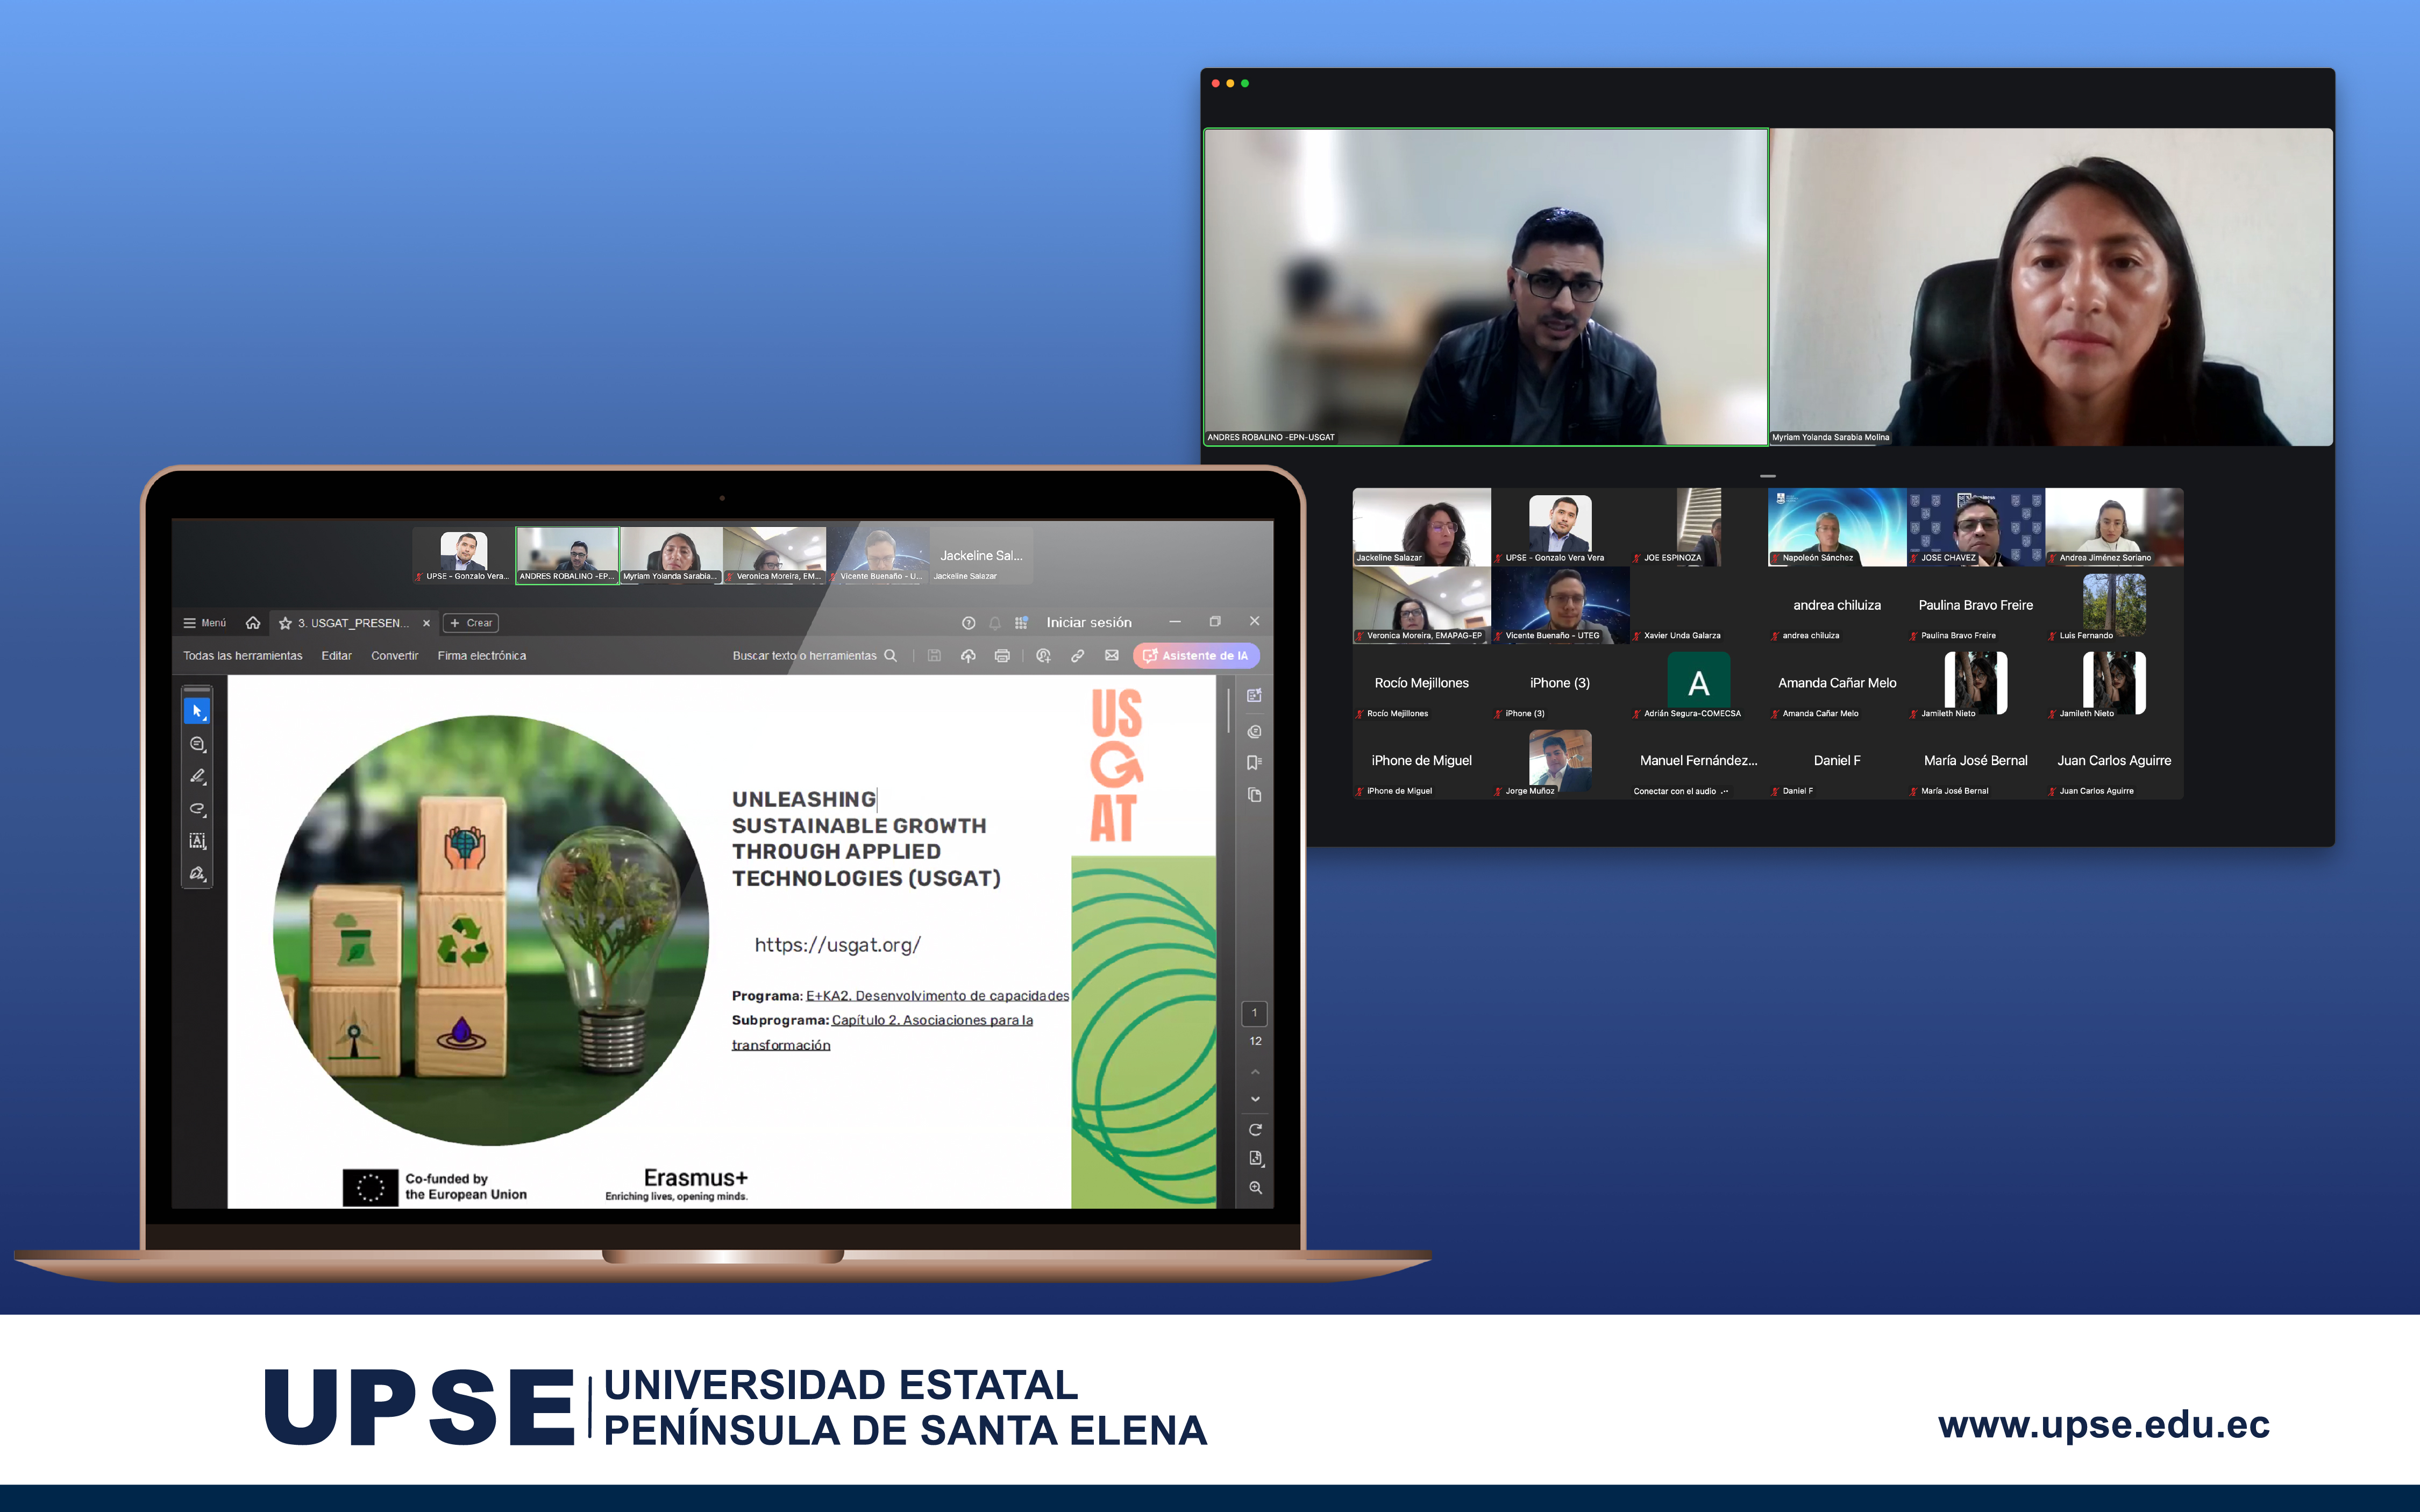Select the arrow selection tool in Acrobat
The image size is (2420, 1512).
click(197, 711)
